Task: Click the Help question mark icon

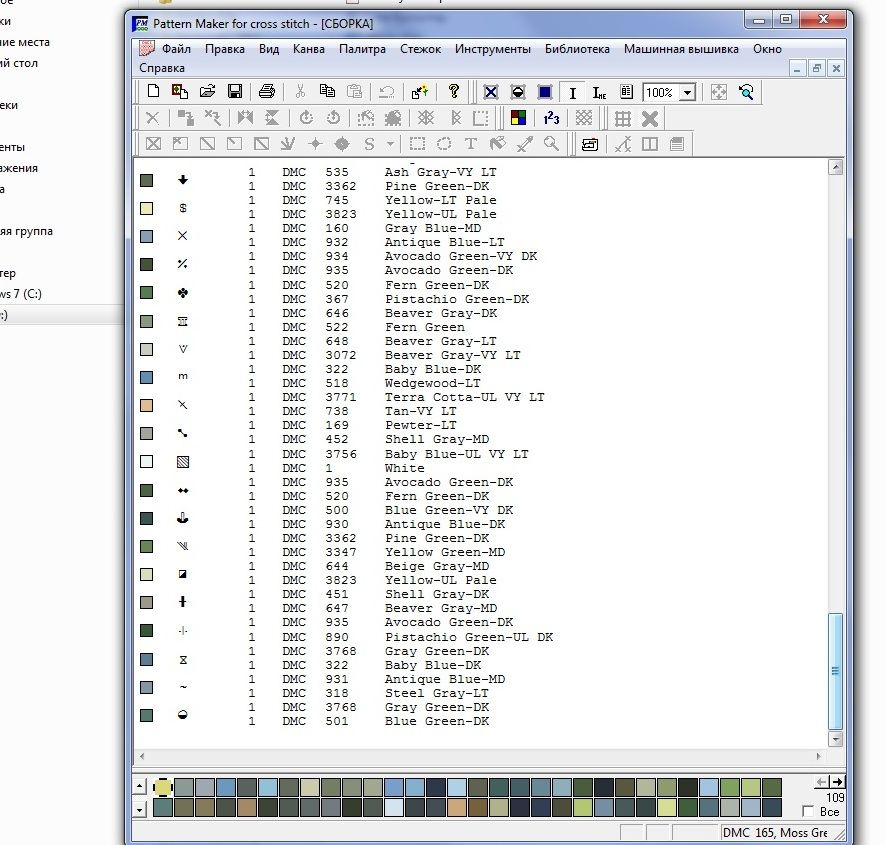Action: (x=453, y=92)
